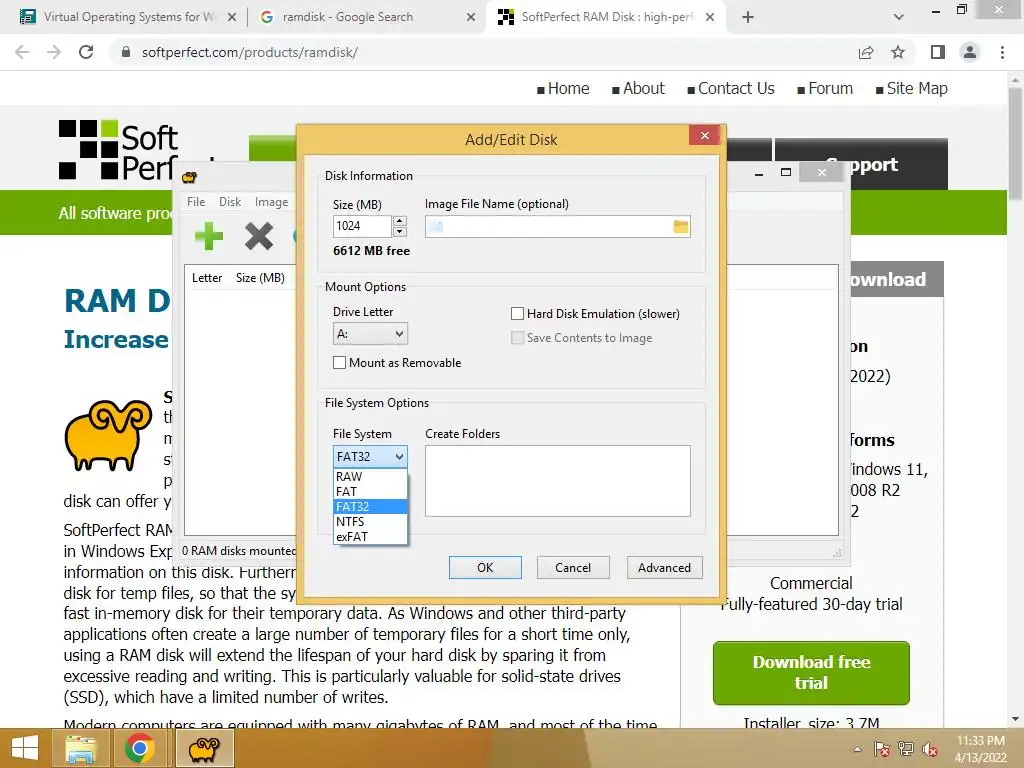Open File Explorer from taskbar
This screenshot has height=768, width=1024.
pyautogui.click(x=80, y=748)
